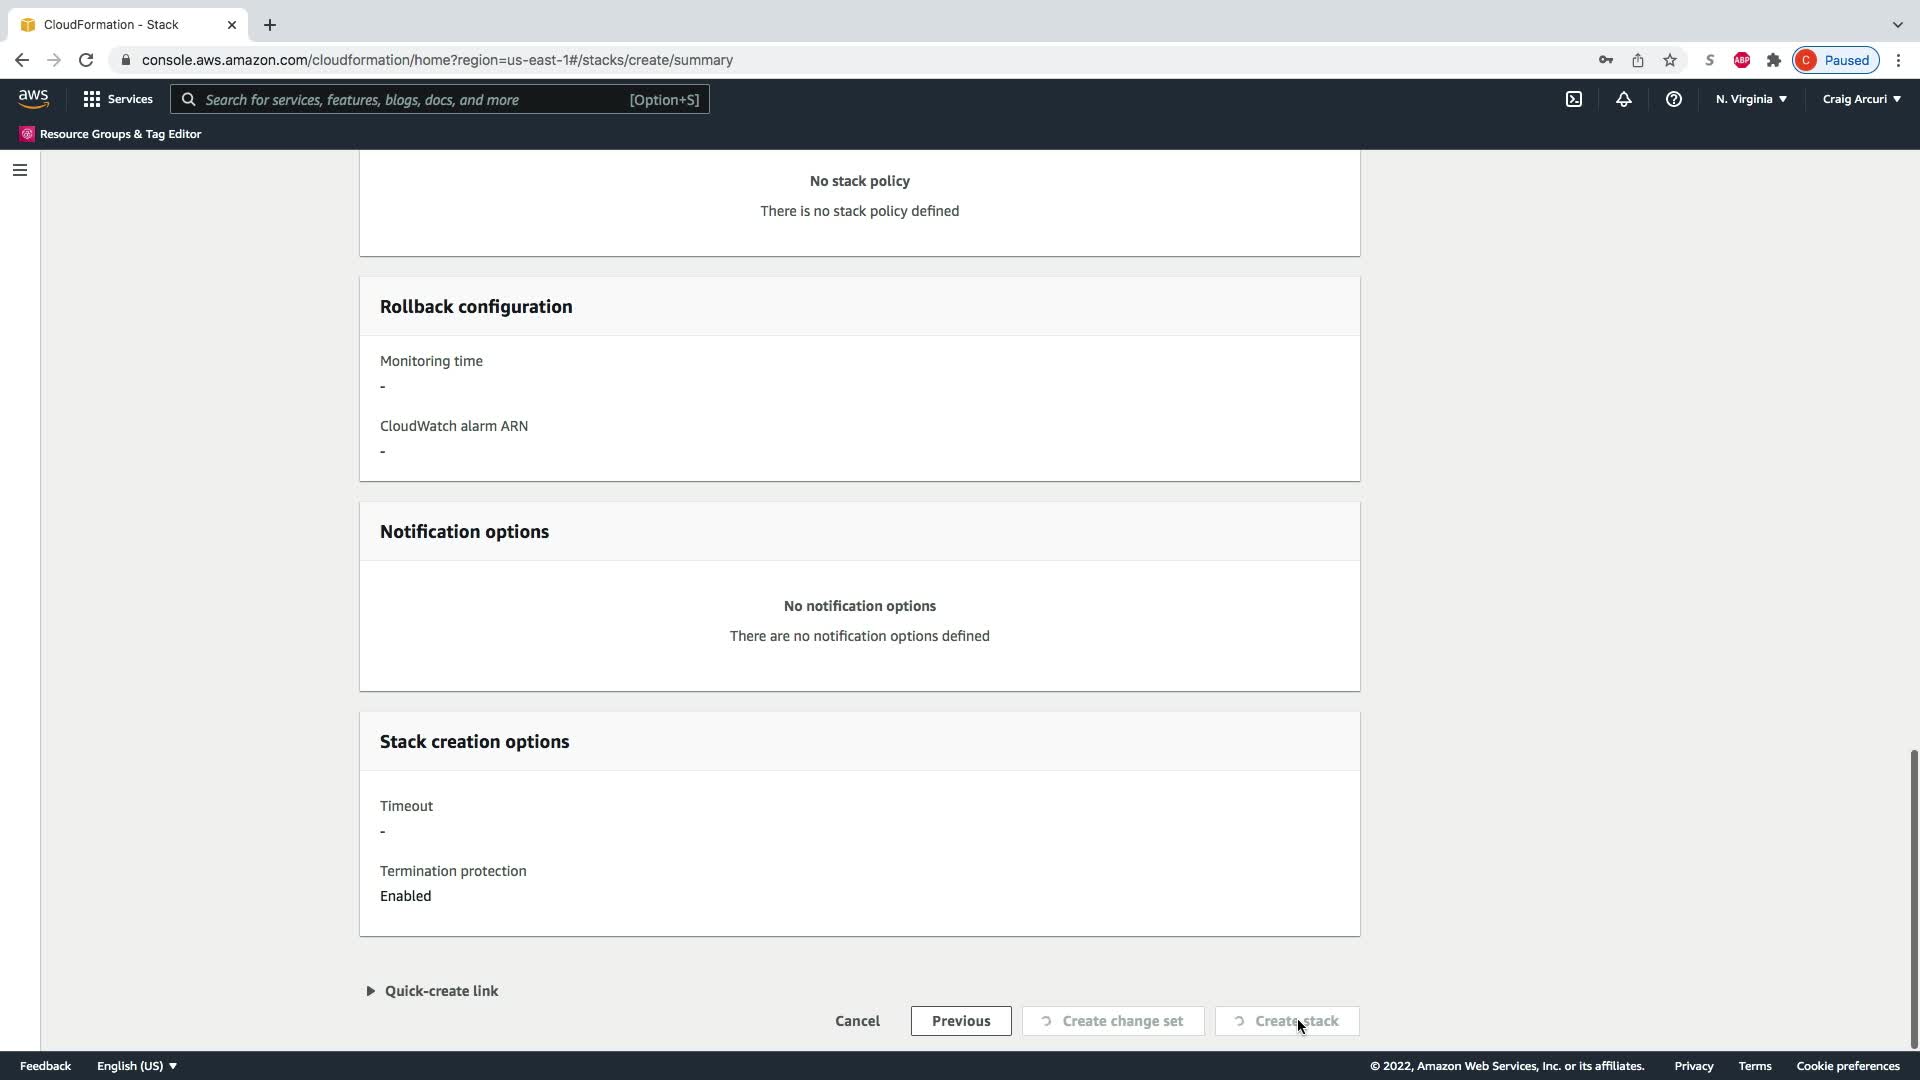Open the English (US) language dropdown
The image size is (1920, 1080).
(x=137, y=1066)
